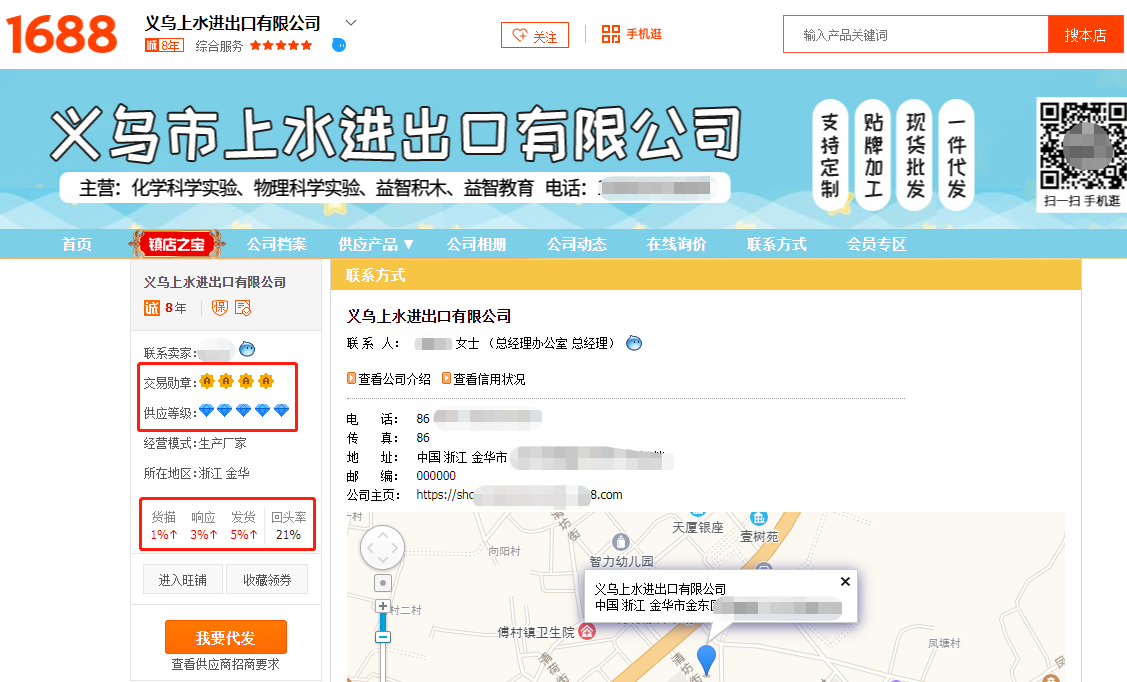Open the 镇店之宝 tab

click(x=176, y=244)
